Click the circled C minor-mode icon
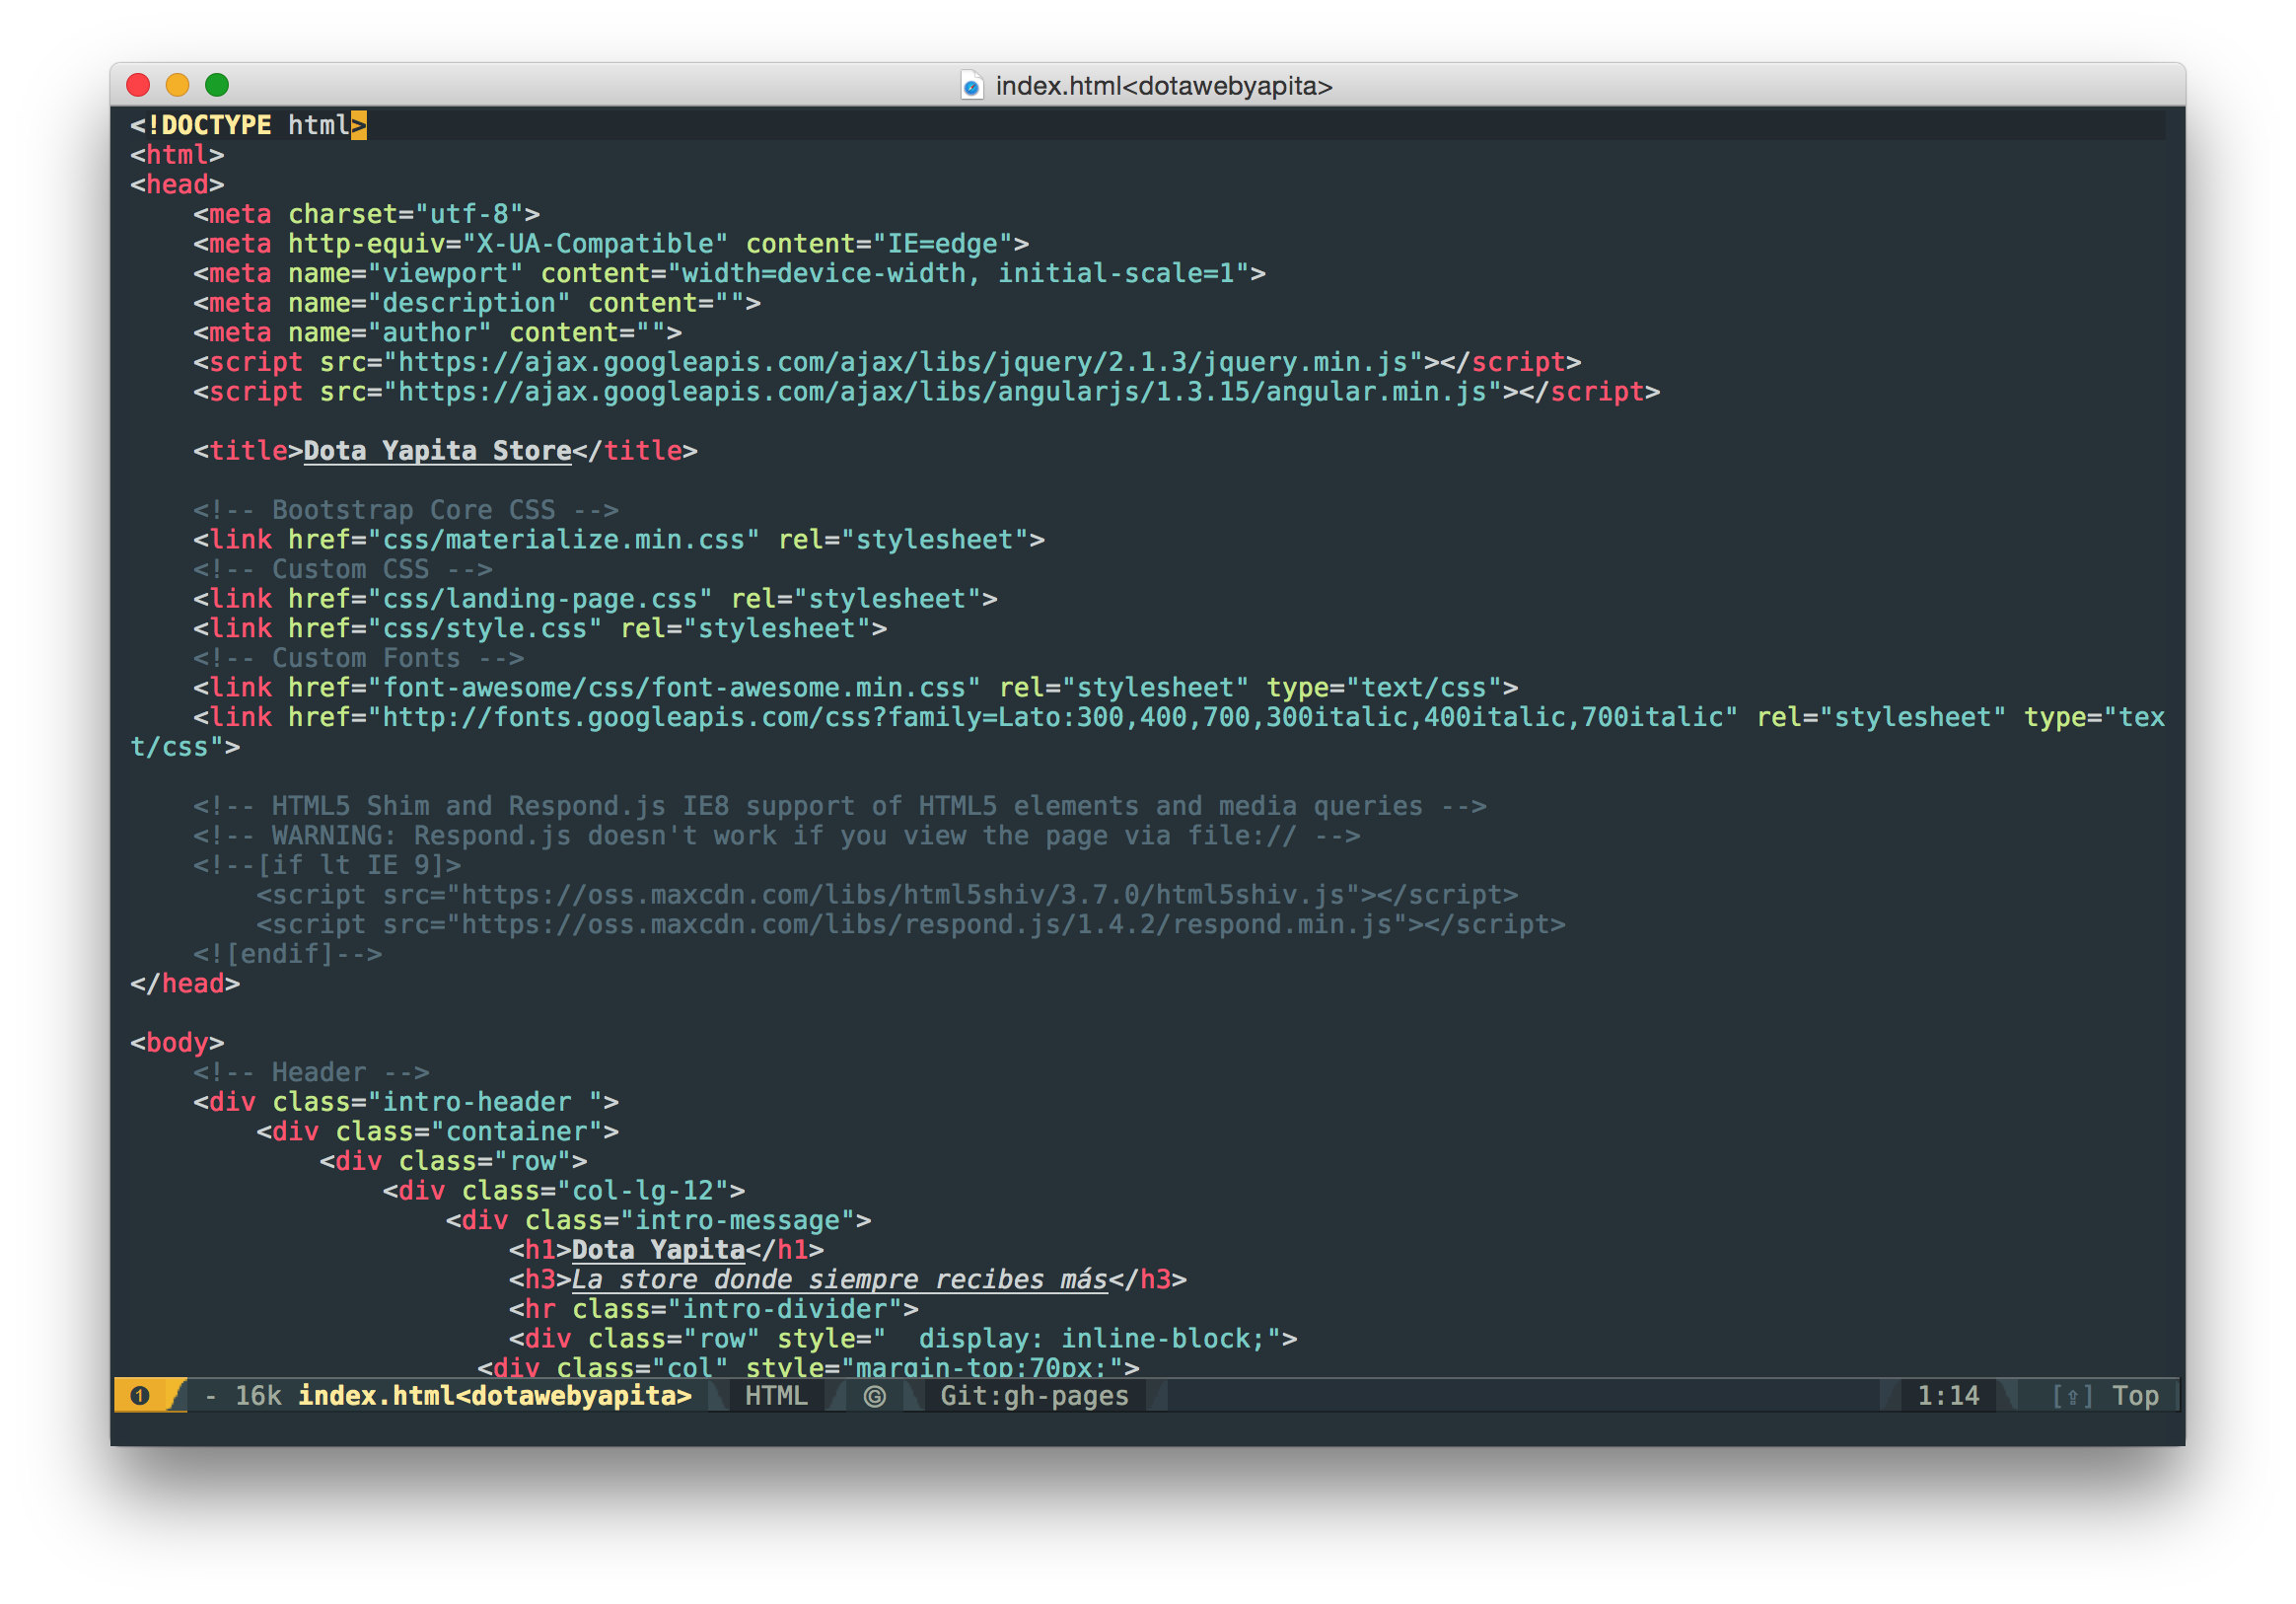 click(x=874, y=1396)
